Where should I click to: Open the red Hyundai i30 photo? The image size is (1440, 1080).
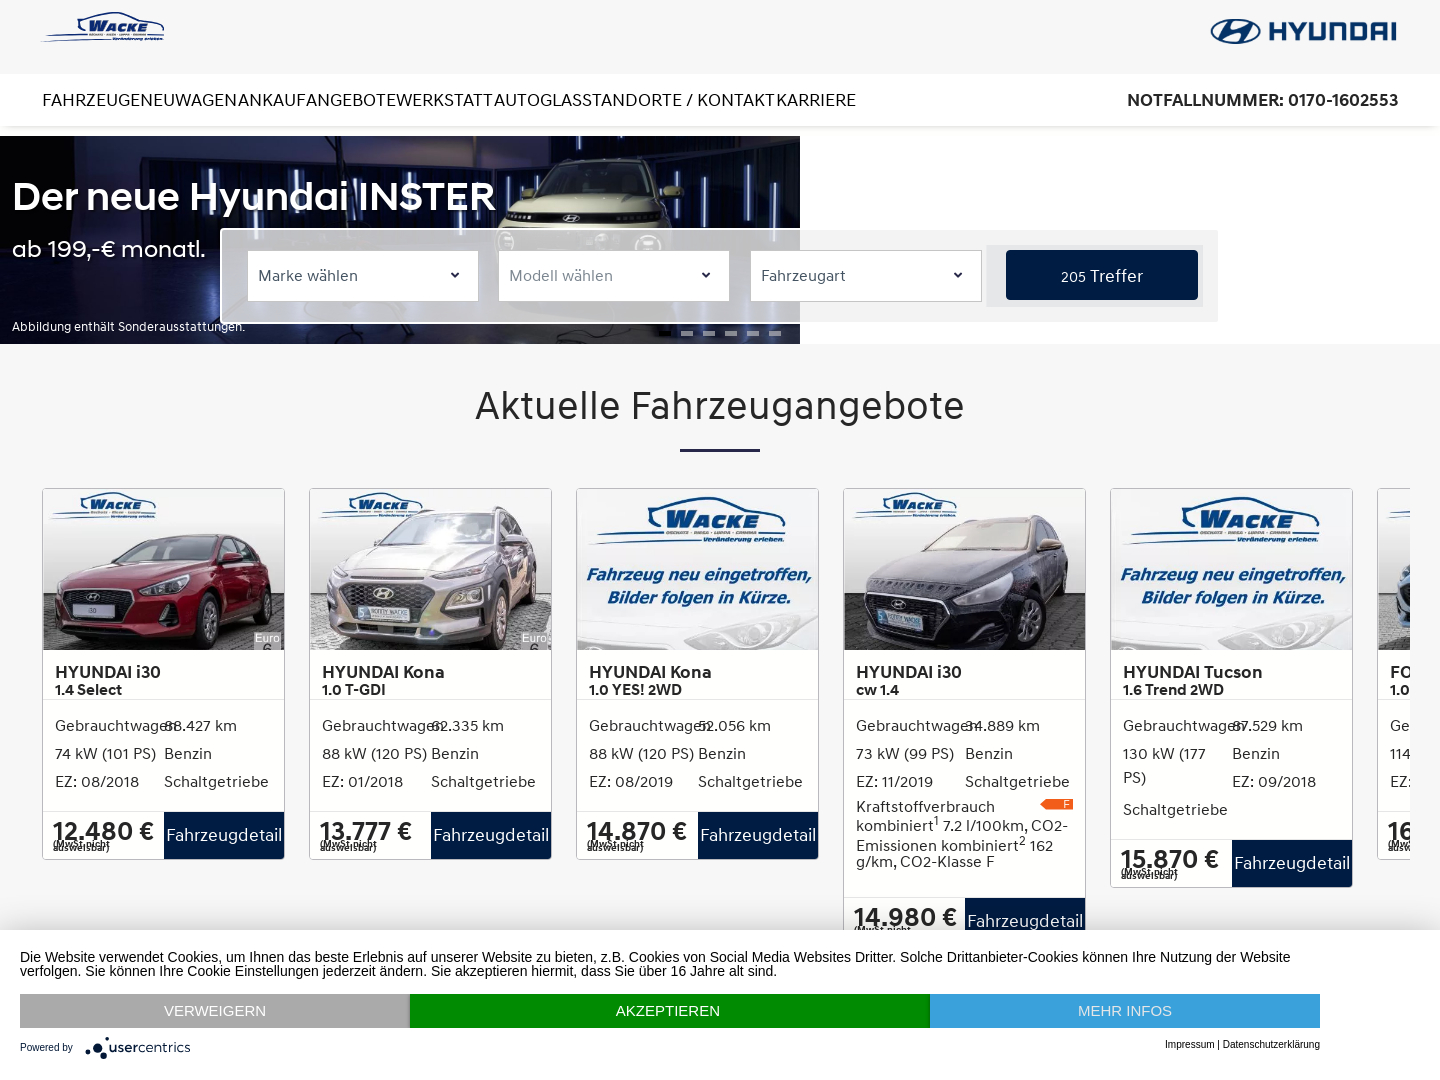[164, 570]
